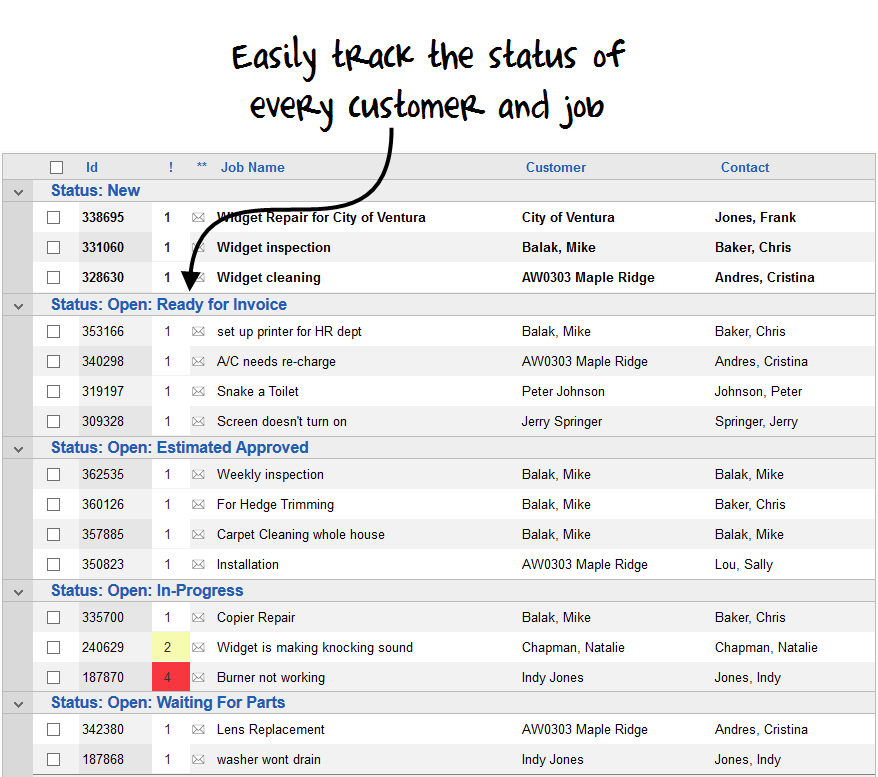The width and height of the screenshot is (878, 777).
Task: Sort by Job Name column header
Action: click(253, 167)
